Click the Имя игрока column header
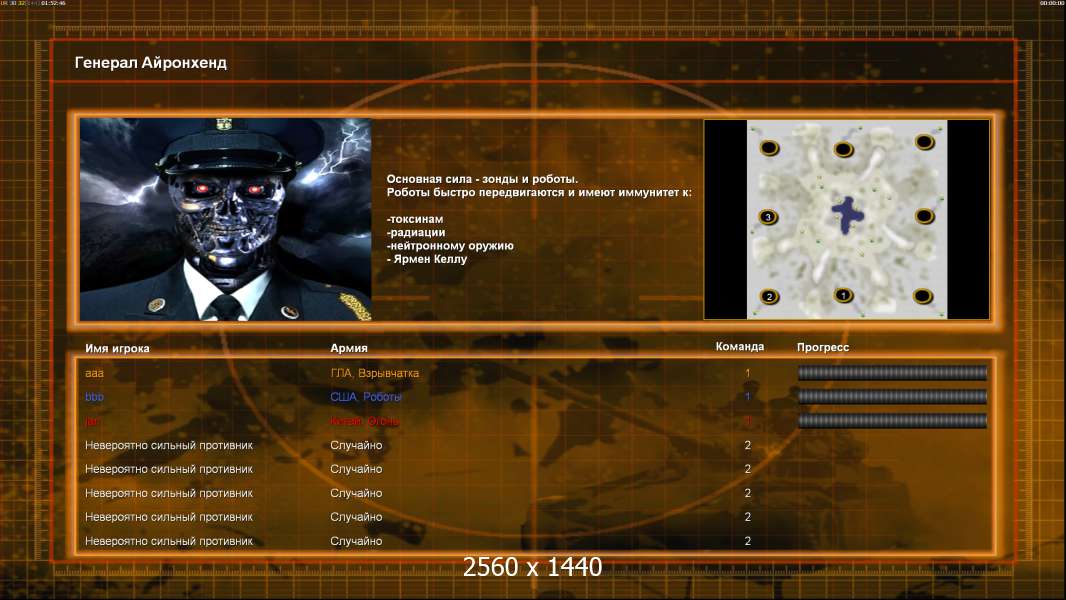The image size is (1066, 600). [x=117, y=349]
